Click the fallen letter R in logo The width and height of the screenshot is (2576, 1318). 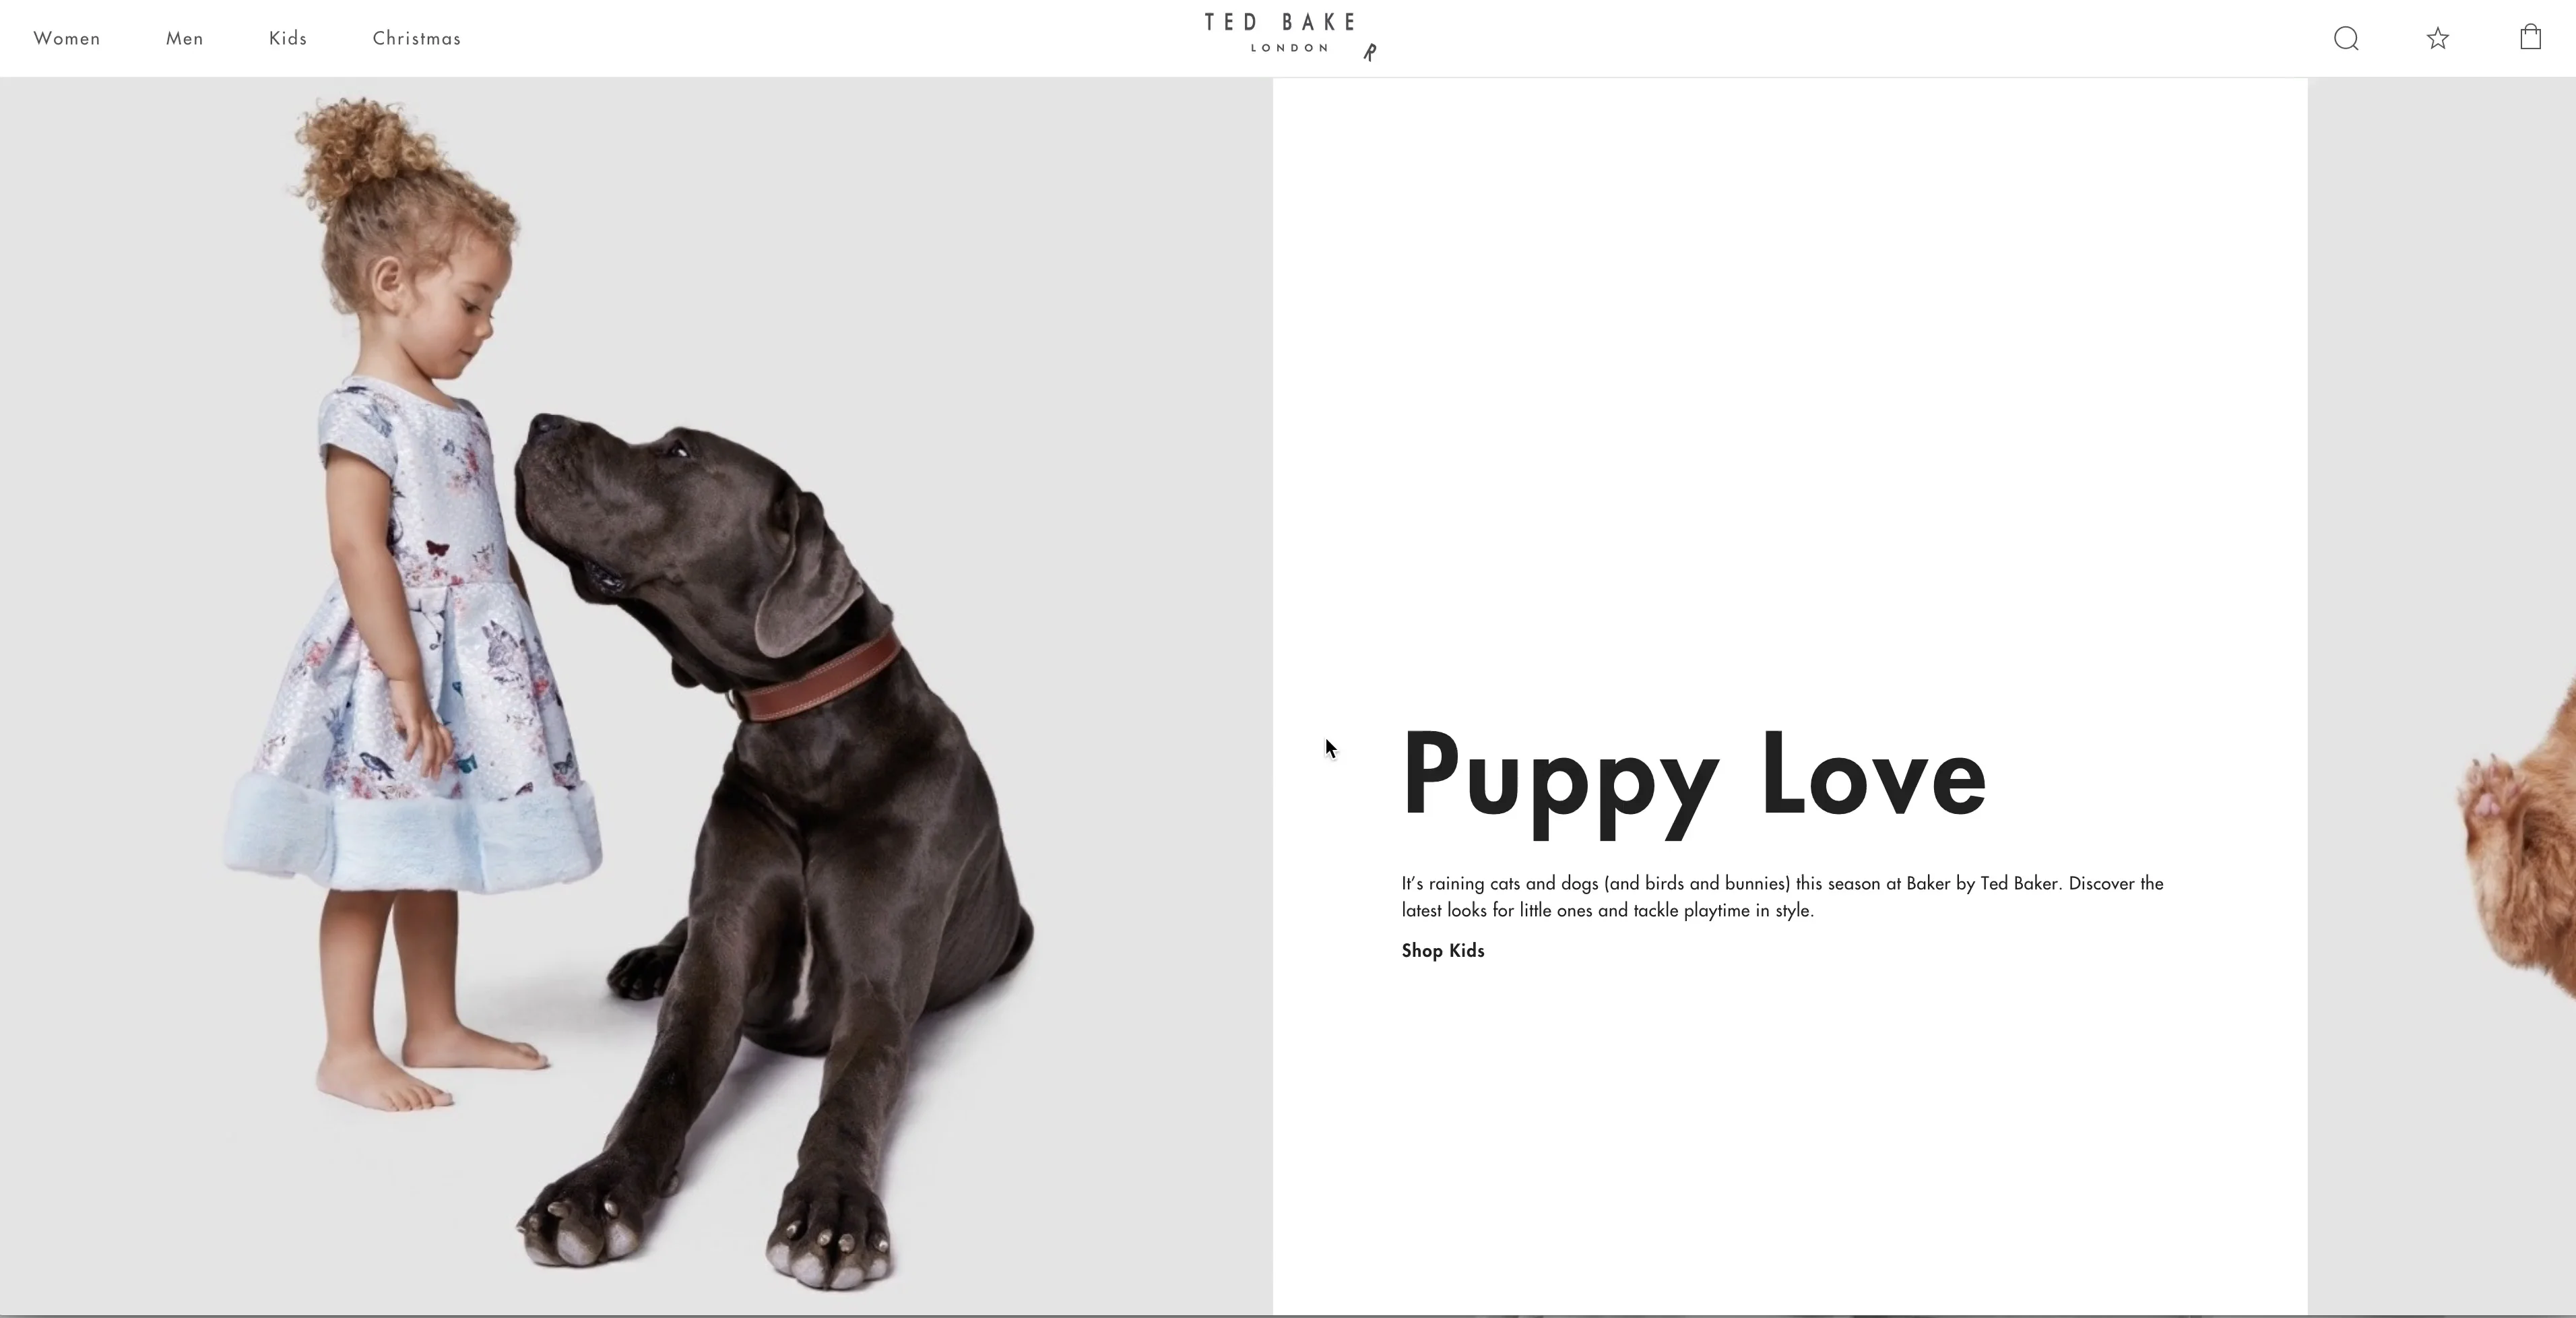tap(1370, 52)
